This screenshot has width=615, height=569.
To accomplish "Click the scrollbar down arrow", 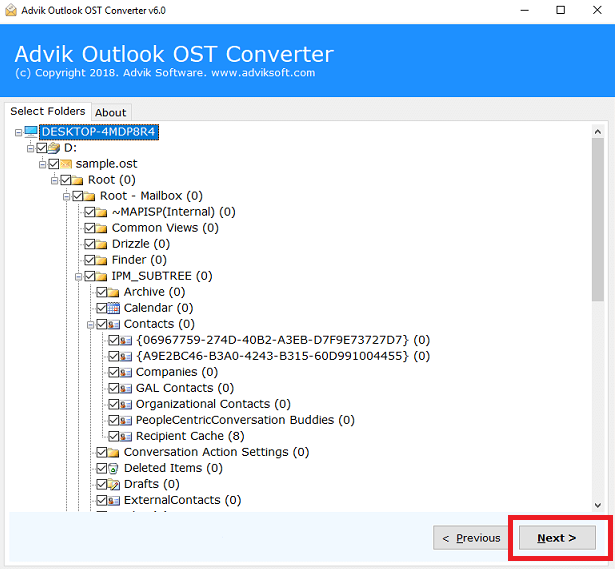I will [598, 505].
